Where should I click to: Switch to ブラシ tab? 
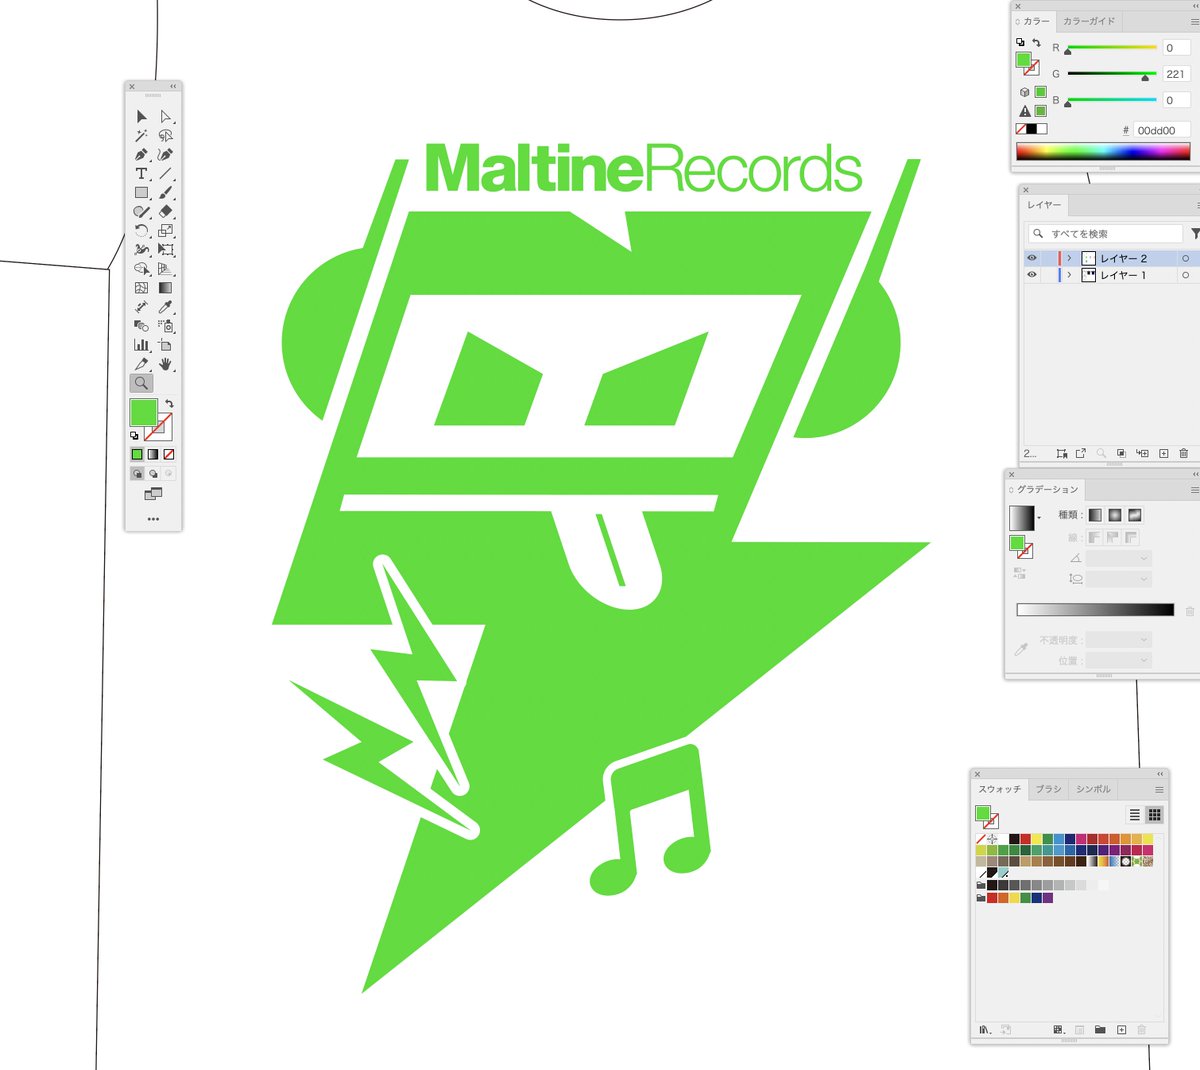click(x=1048, y=789)
